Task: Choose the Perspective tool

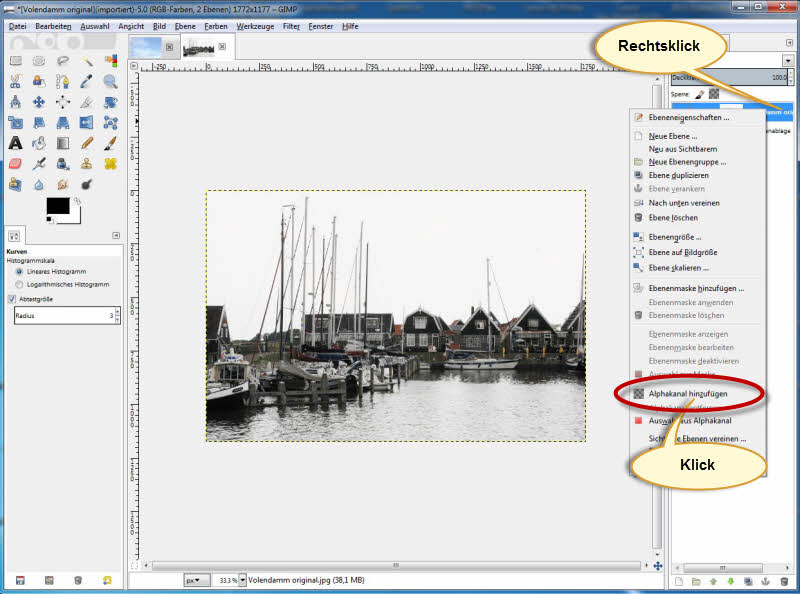Action: [63, 122]
